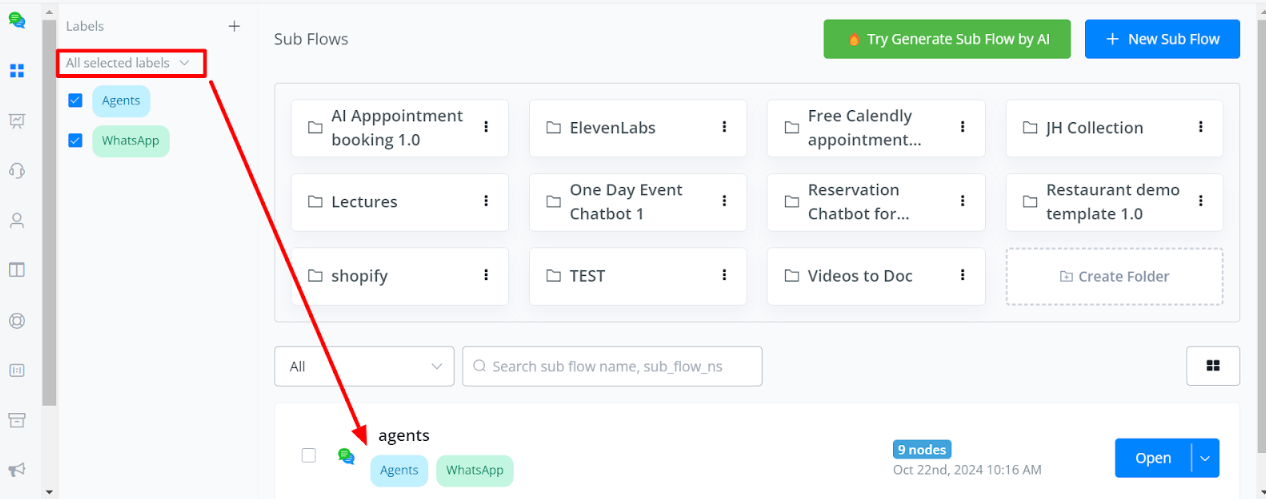Expand the All selected labels dropdown
This screenshot has height=499, width=1266.
pos(130,63)
